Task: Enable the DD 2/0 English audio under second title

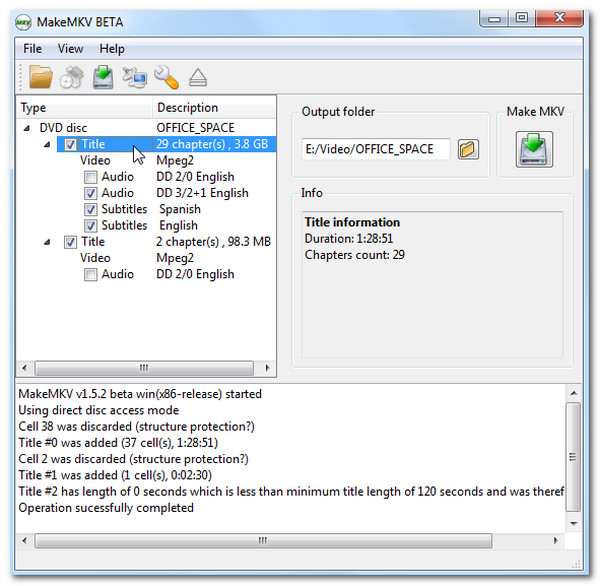Action: tap(90, 274)
